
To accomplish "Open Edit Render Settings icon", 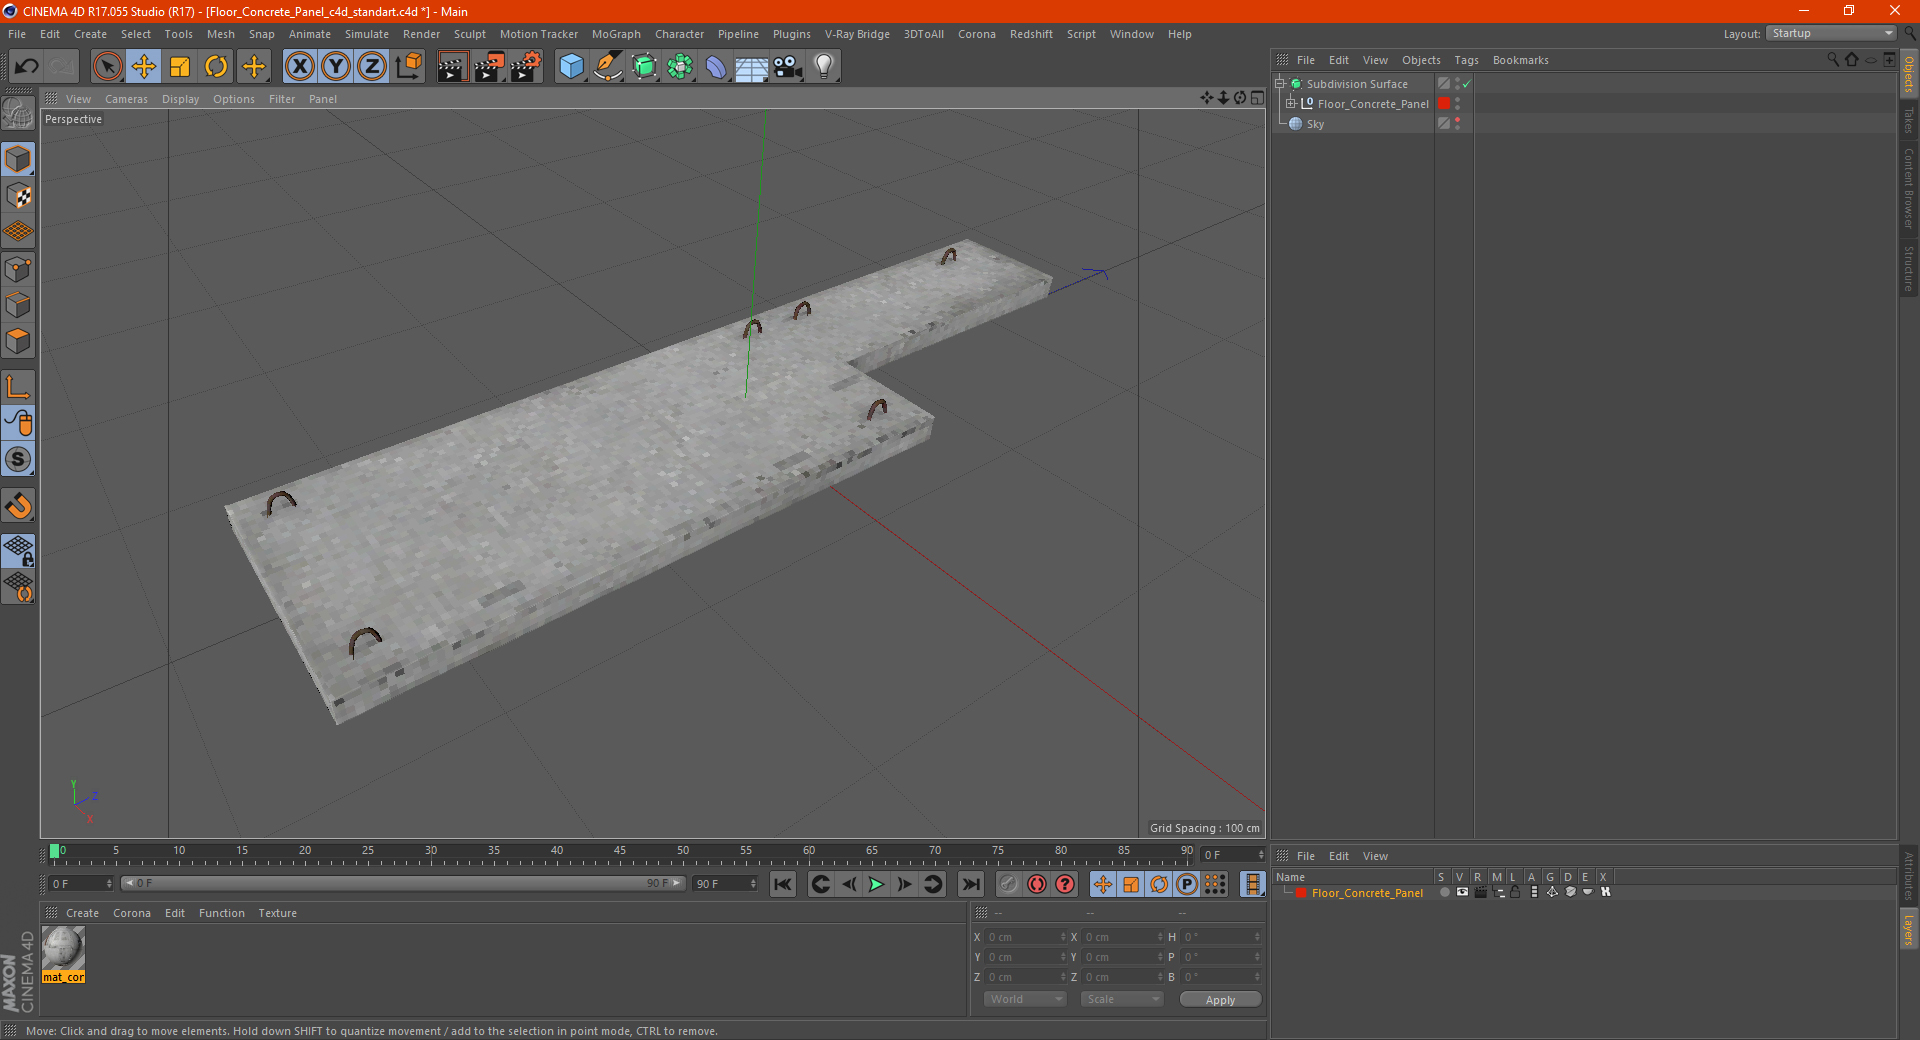I will tap(526, 67).
